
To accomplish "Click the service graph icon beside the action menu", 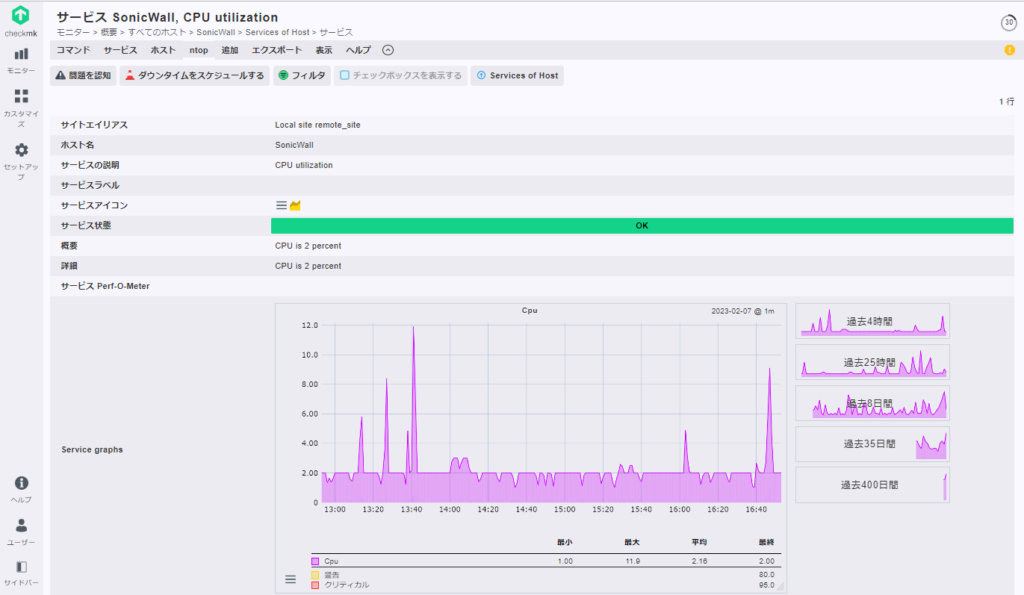I will point(295,206).
